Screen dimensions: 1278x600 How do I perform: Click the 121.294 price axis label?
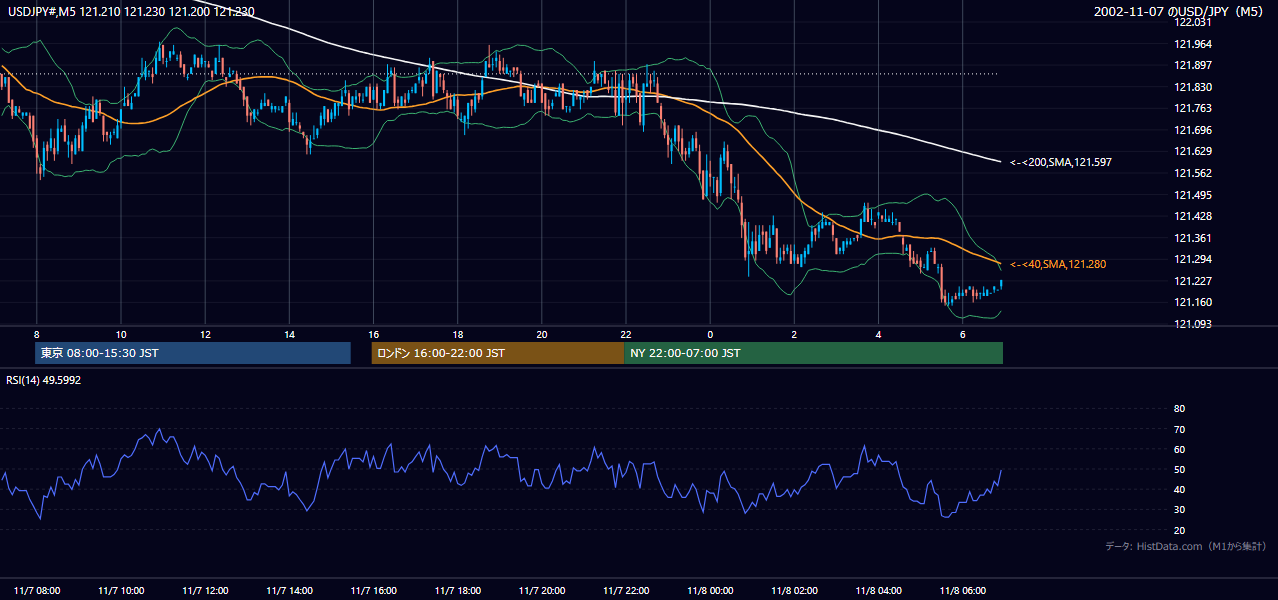1194,259
